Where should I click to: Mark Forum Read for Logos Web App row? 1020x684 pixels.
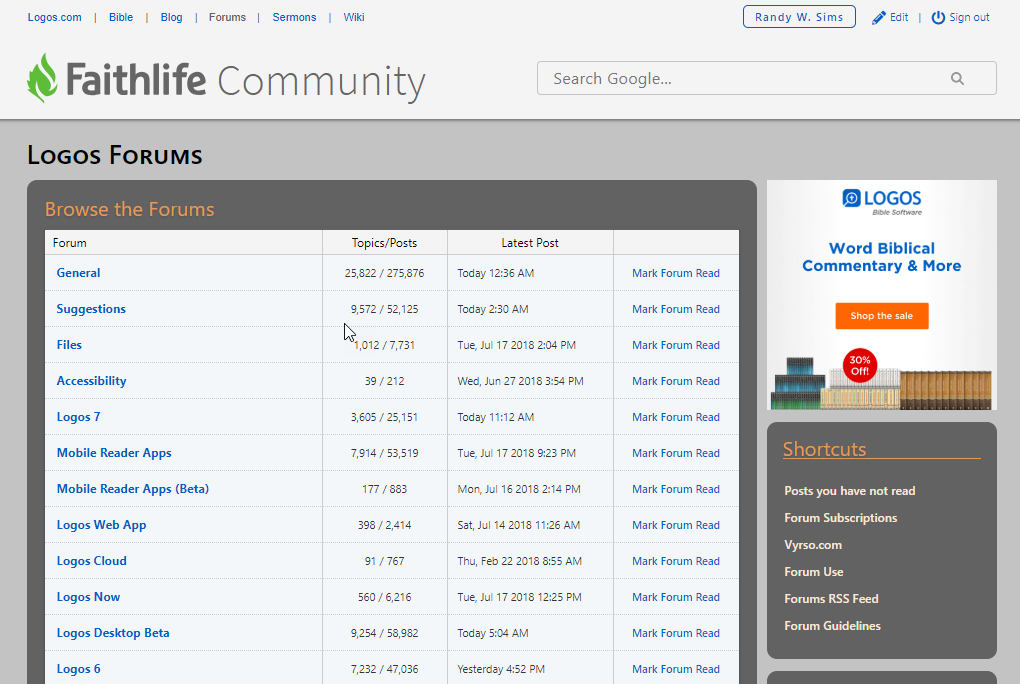tap(675, 525)
